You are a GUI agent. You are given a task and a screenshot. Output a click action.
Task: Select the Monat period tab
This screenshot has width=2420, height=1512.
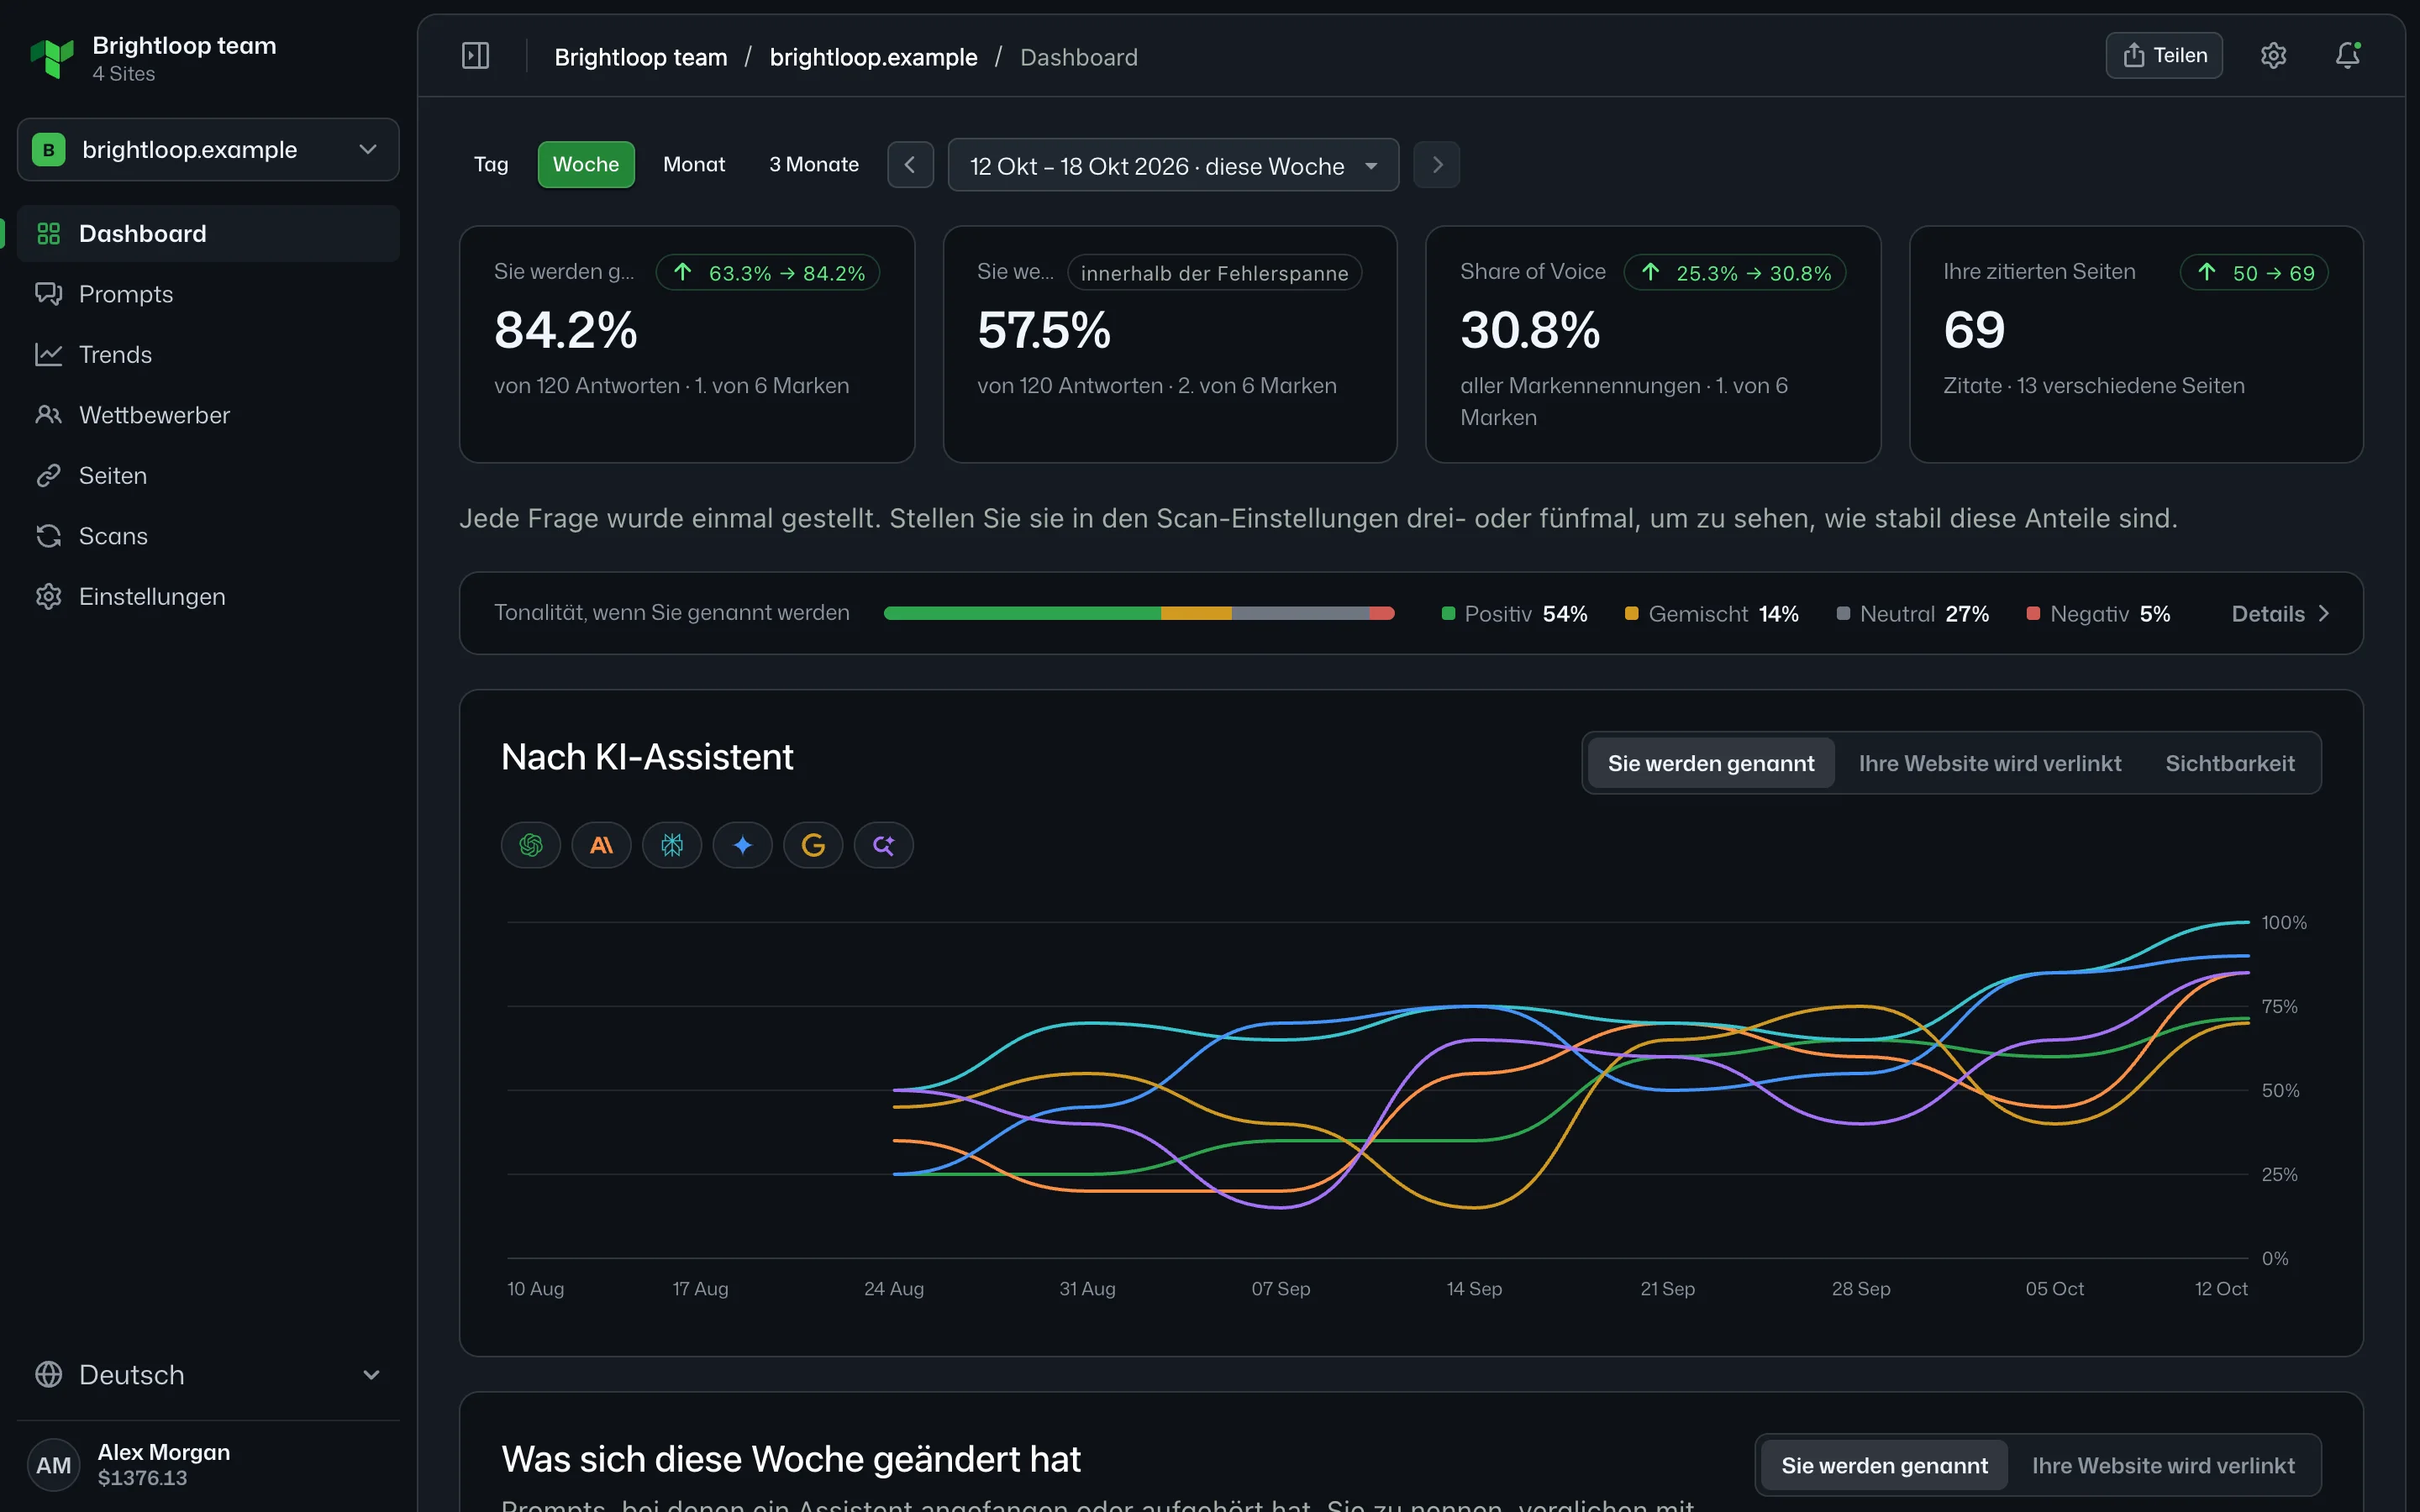click(694, 165)
